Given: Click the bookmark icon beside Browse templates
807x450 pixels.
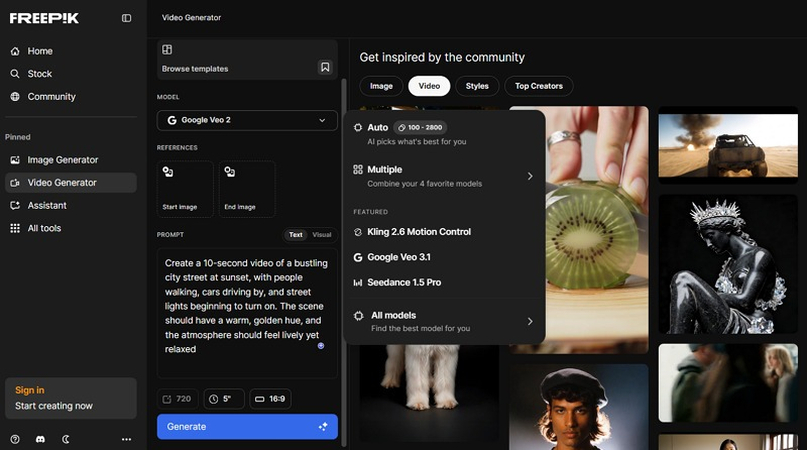Looking at the screenshot, I should tap(325, 67).
